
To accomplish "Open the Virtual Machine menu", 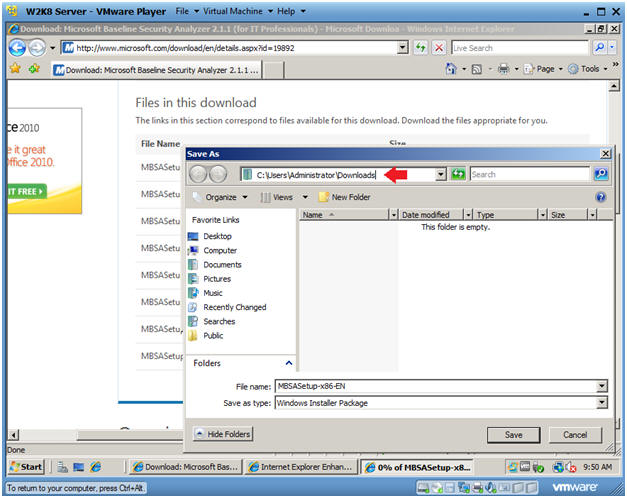I will (238, 11).
